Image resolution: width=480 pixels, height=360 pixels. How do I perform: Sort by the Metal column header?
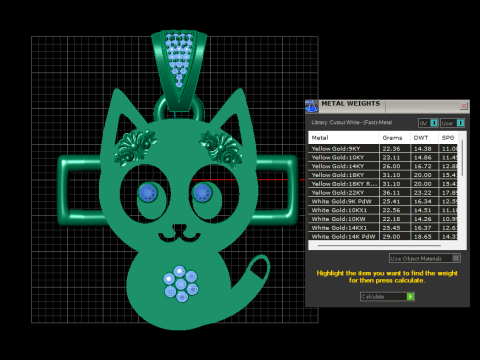(x=344, y=138)
